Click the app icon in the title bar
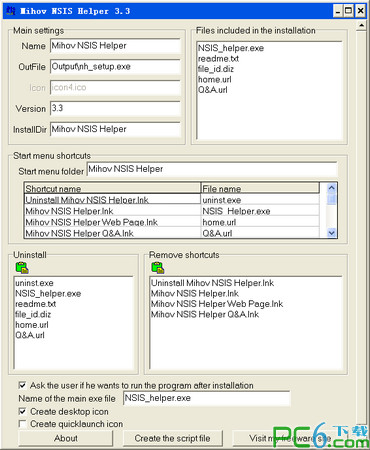Image resolution: width=370 pixels, height=450 pixels. [10, 11]
